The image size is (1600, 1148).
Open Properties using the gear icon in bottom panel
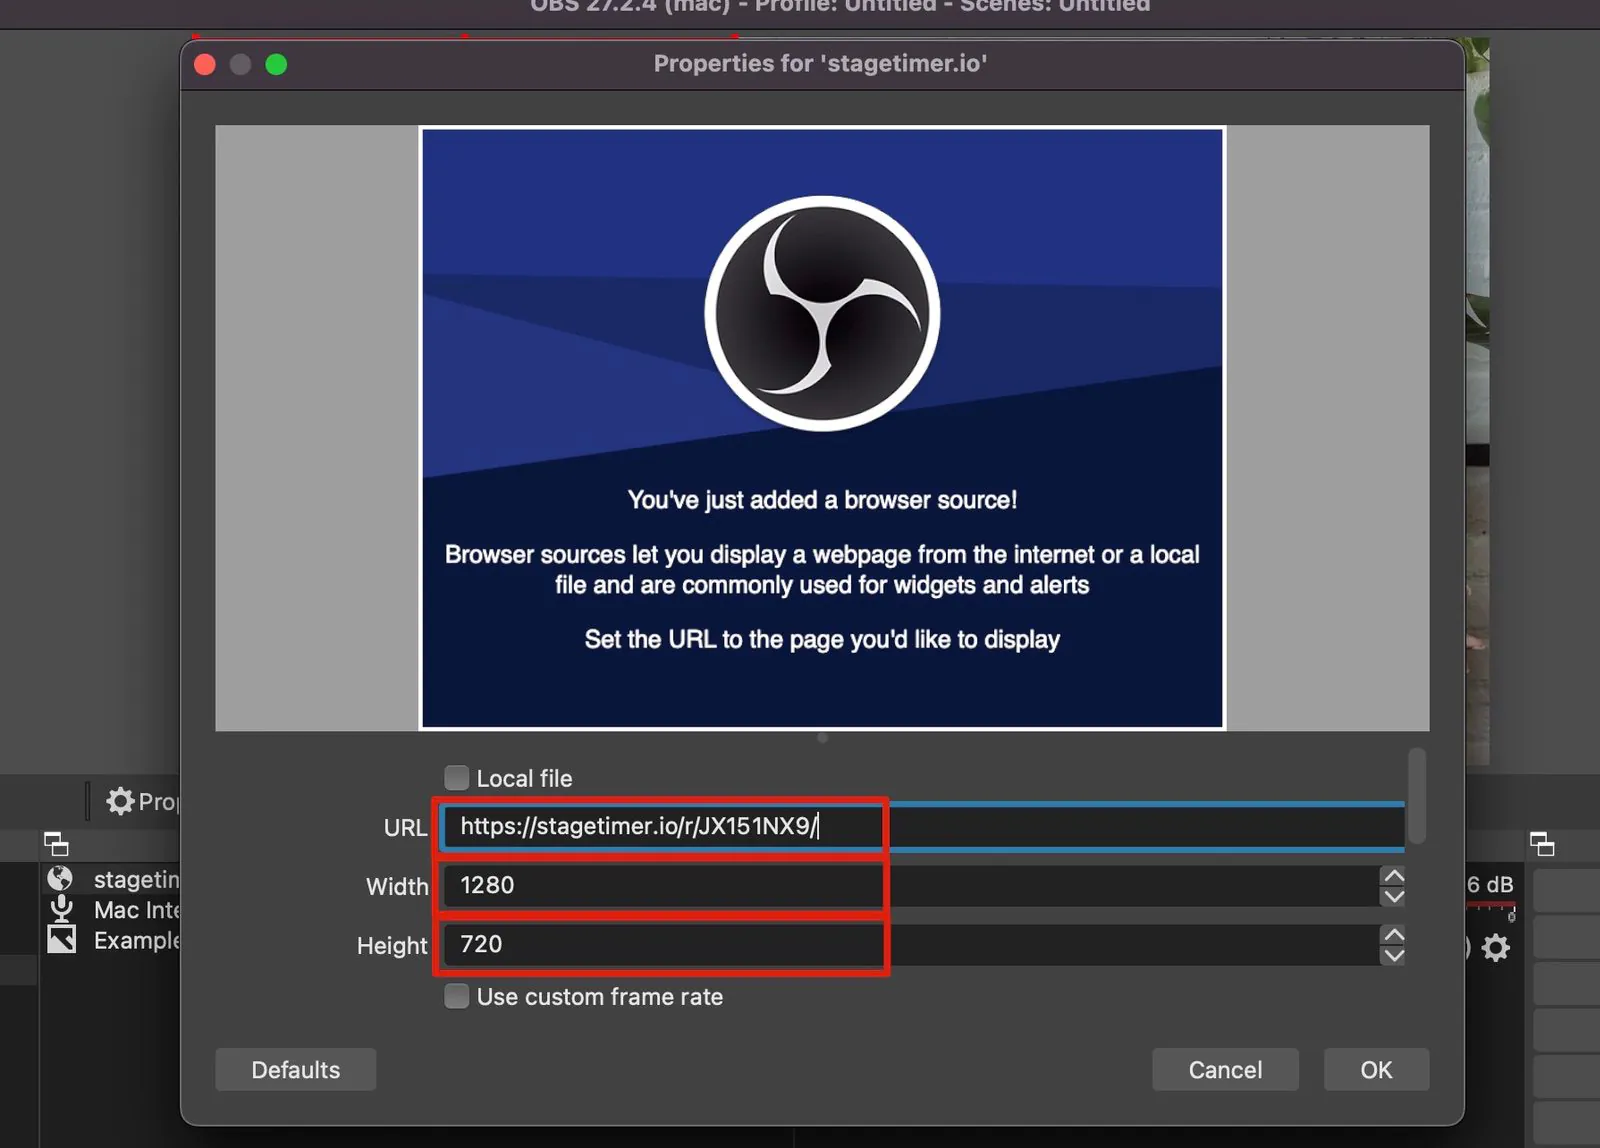point(120,800)
